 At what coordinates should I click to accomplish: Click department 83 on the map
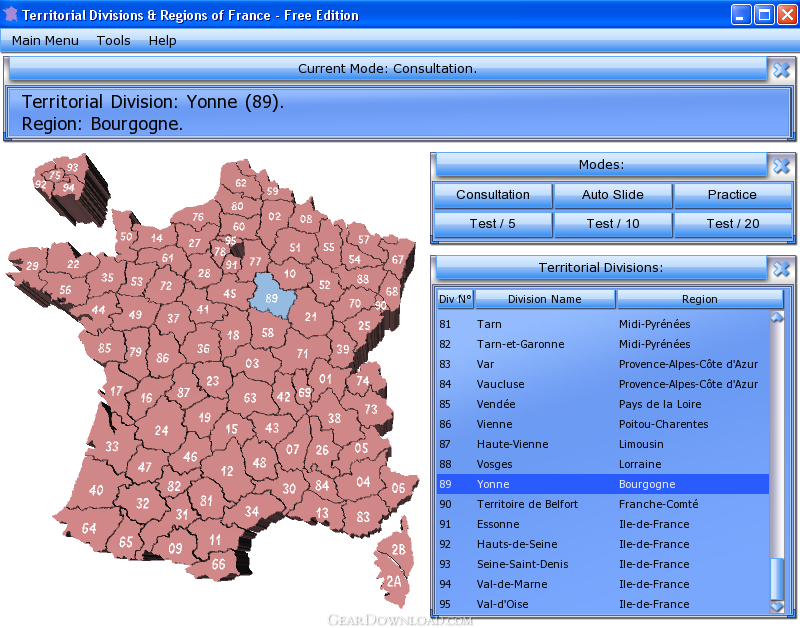point(363,517)
